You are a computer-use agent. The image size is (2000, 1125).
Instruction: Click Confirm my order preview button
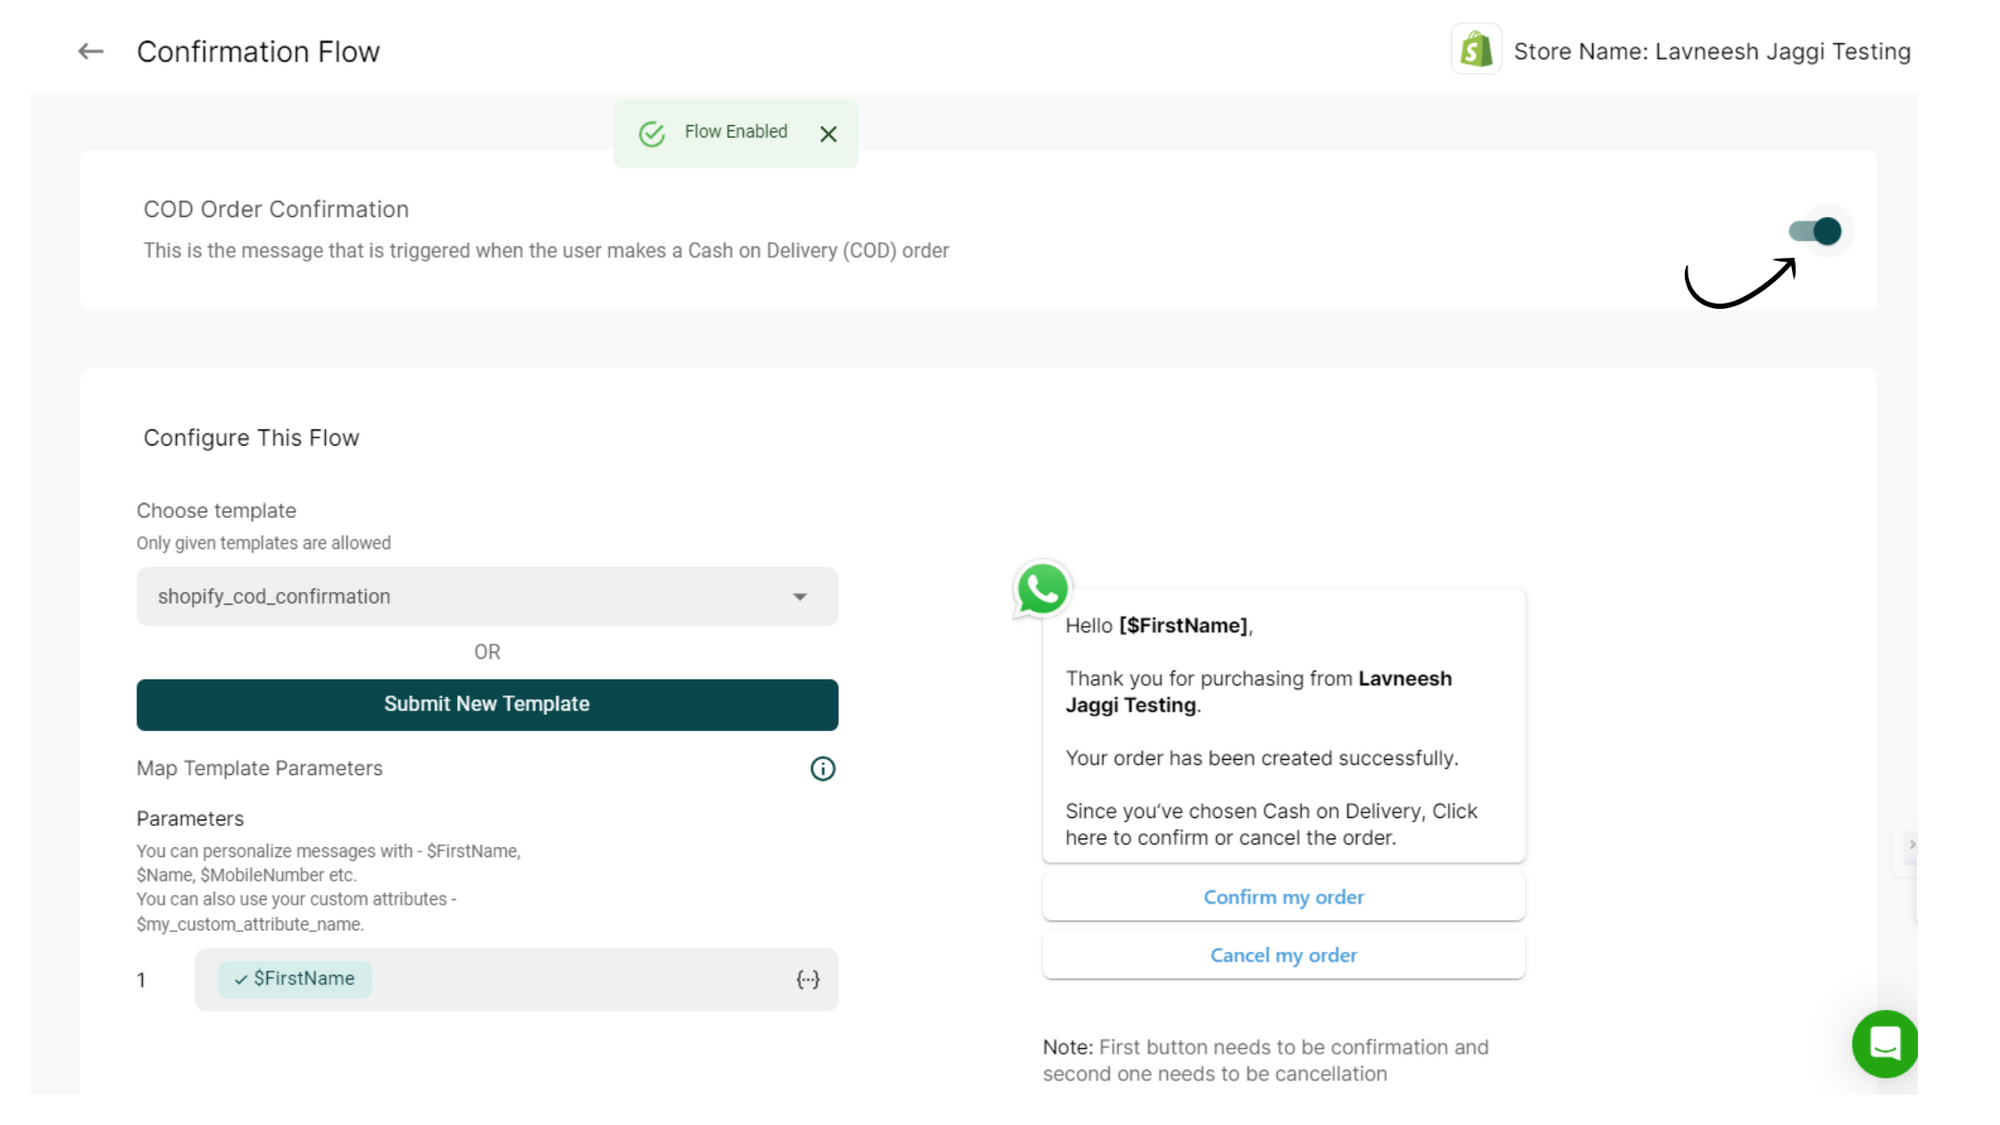point(1283,897)
